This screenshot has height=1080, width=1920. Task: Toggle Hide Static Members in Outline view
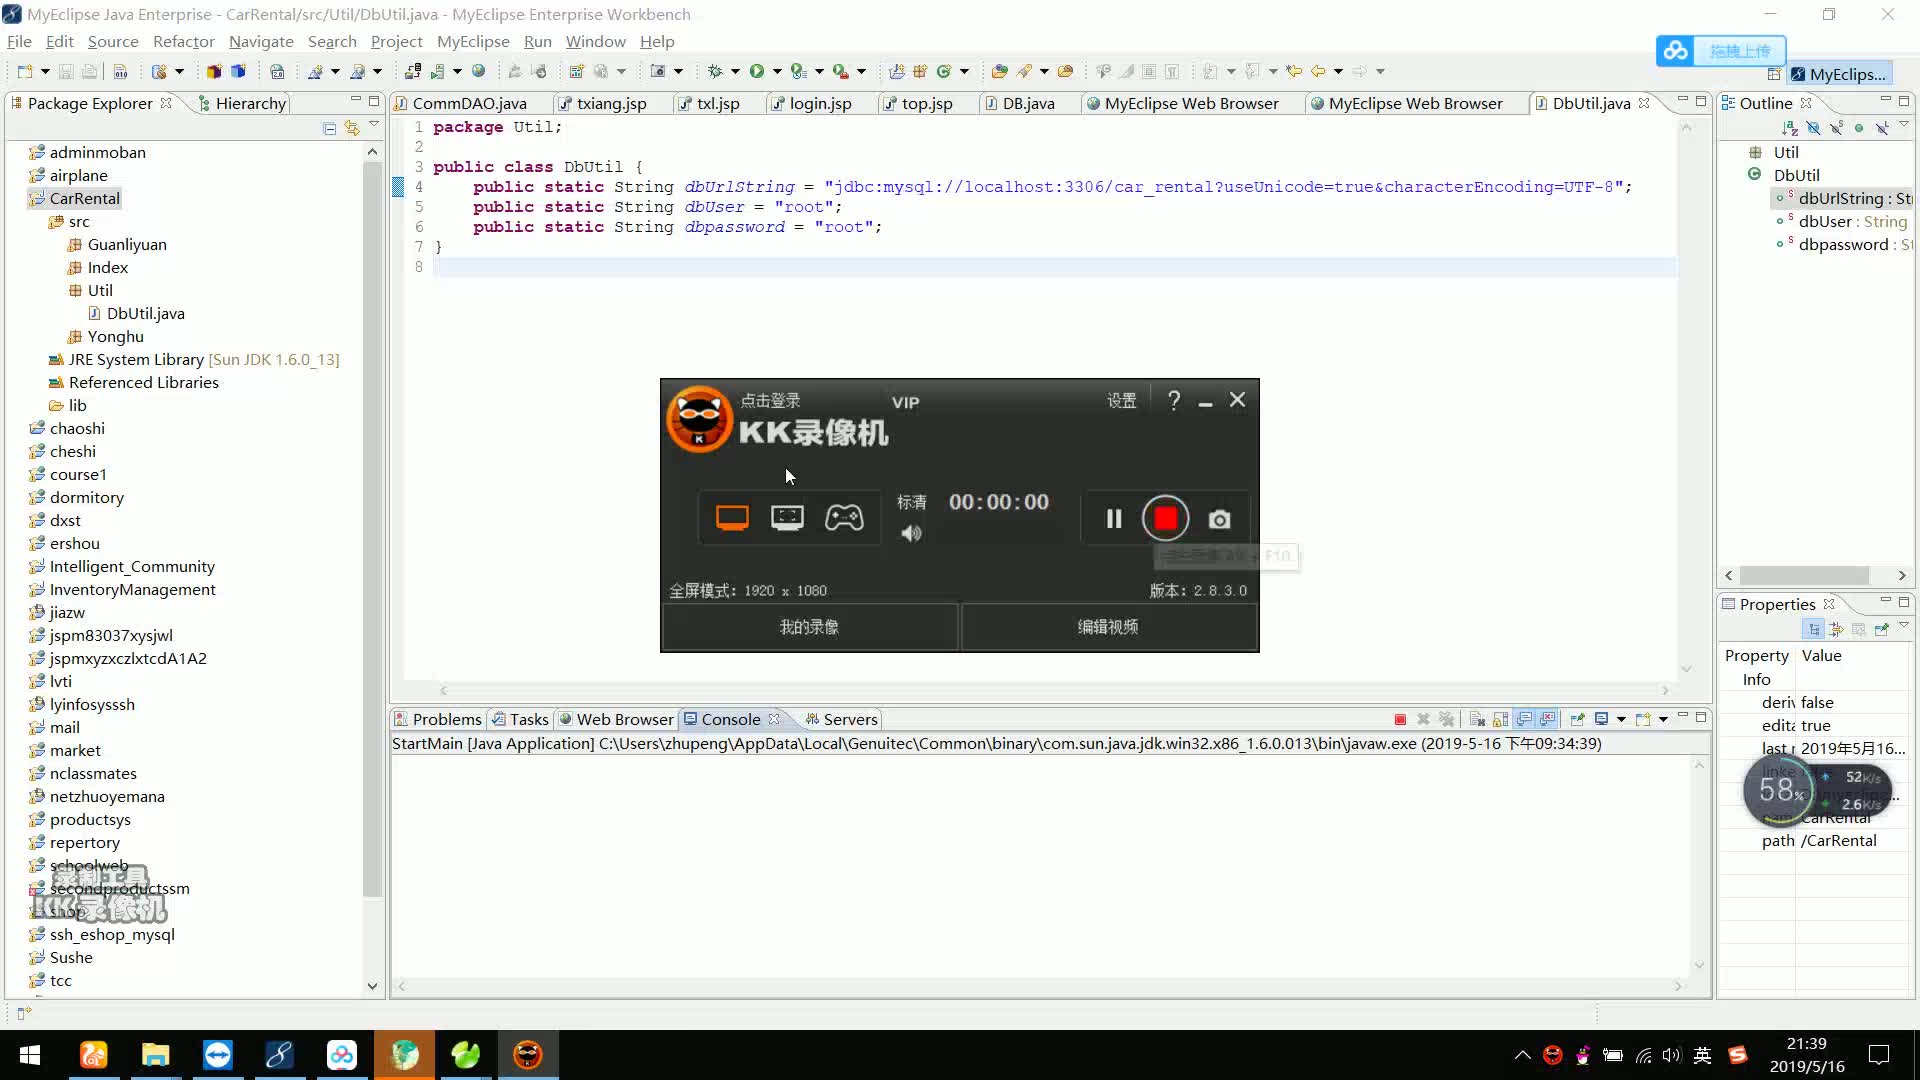[x=1836, y=128]
